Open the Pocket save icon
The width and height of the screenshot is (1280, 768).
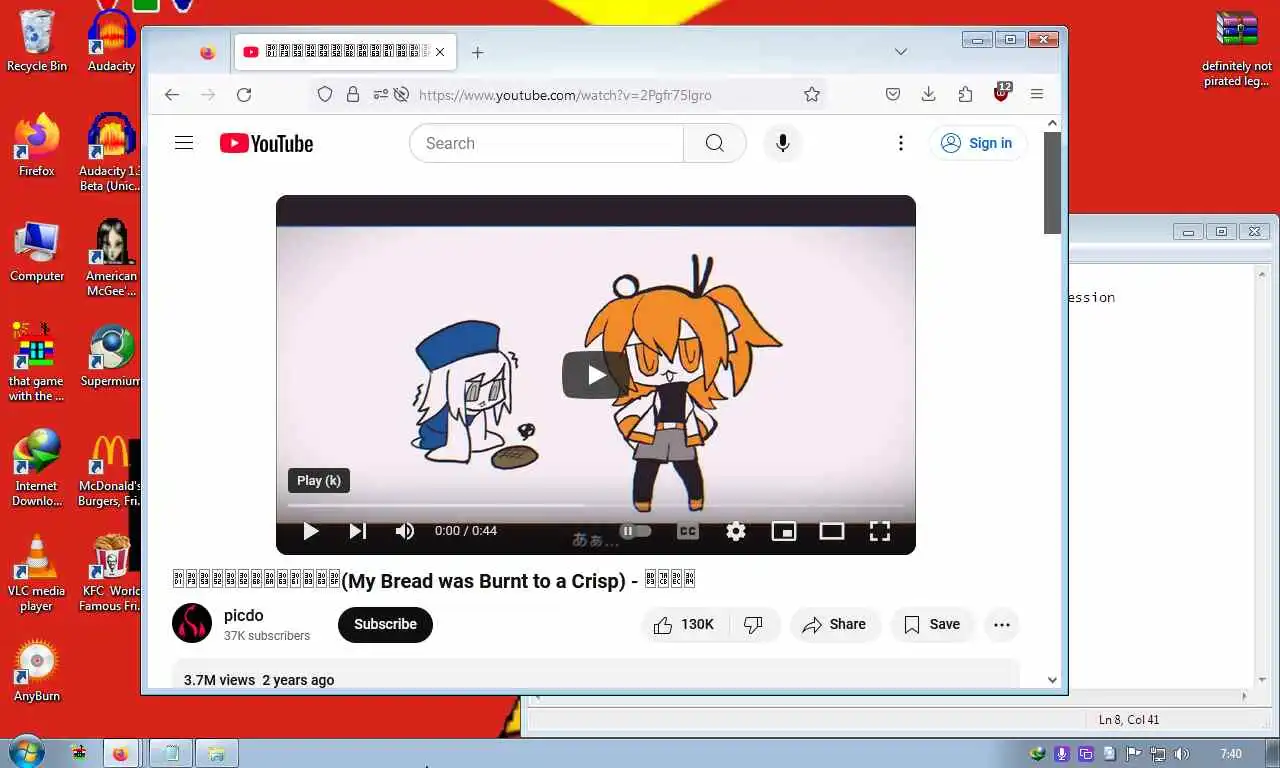click(x=893, y=95)
